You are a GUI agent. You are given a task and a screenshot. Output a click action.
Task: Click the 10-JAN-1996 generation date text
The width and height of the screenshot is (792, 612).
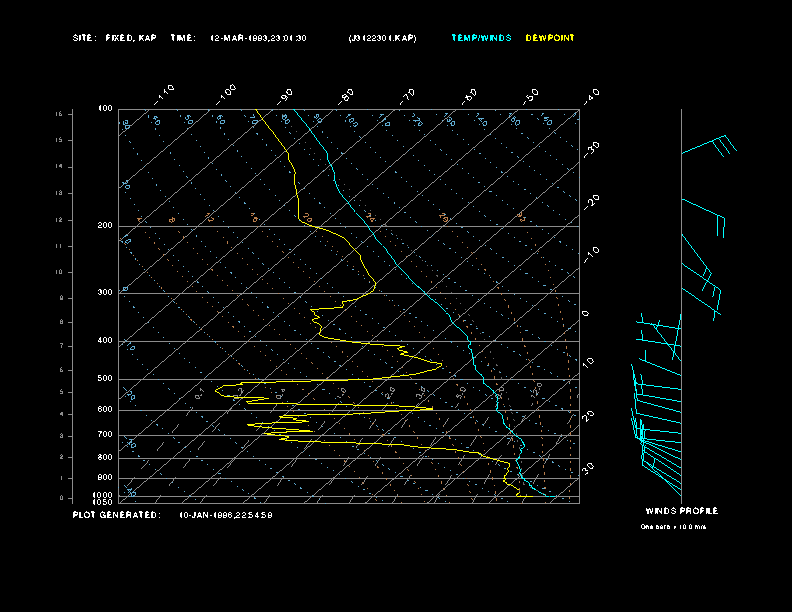point(225,515)
